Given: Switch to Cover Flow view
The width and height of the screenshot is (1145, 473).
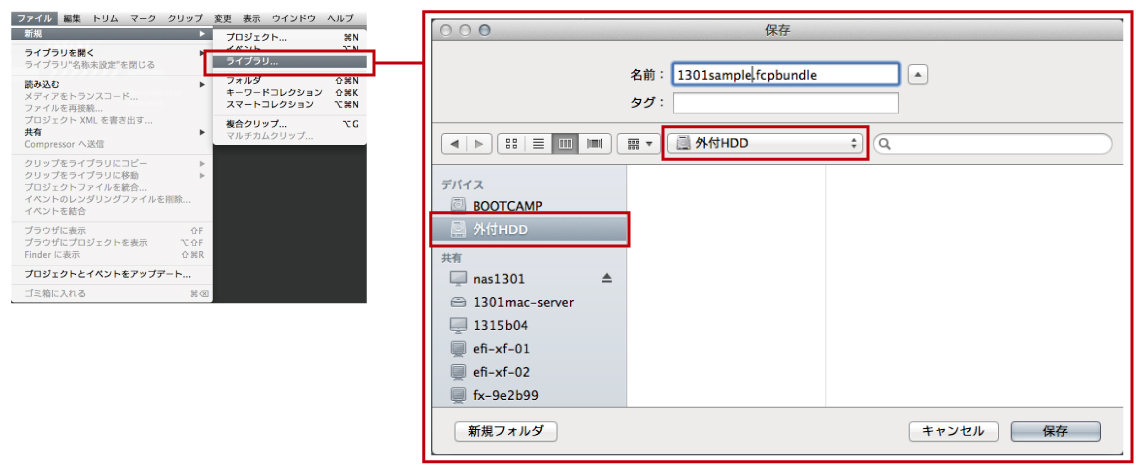Looking at the screenshot, I should (594, 144).
